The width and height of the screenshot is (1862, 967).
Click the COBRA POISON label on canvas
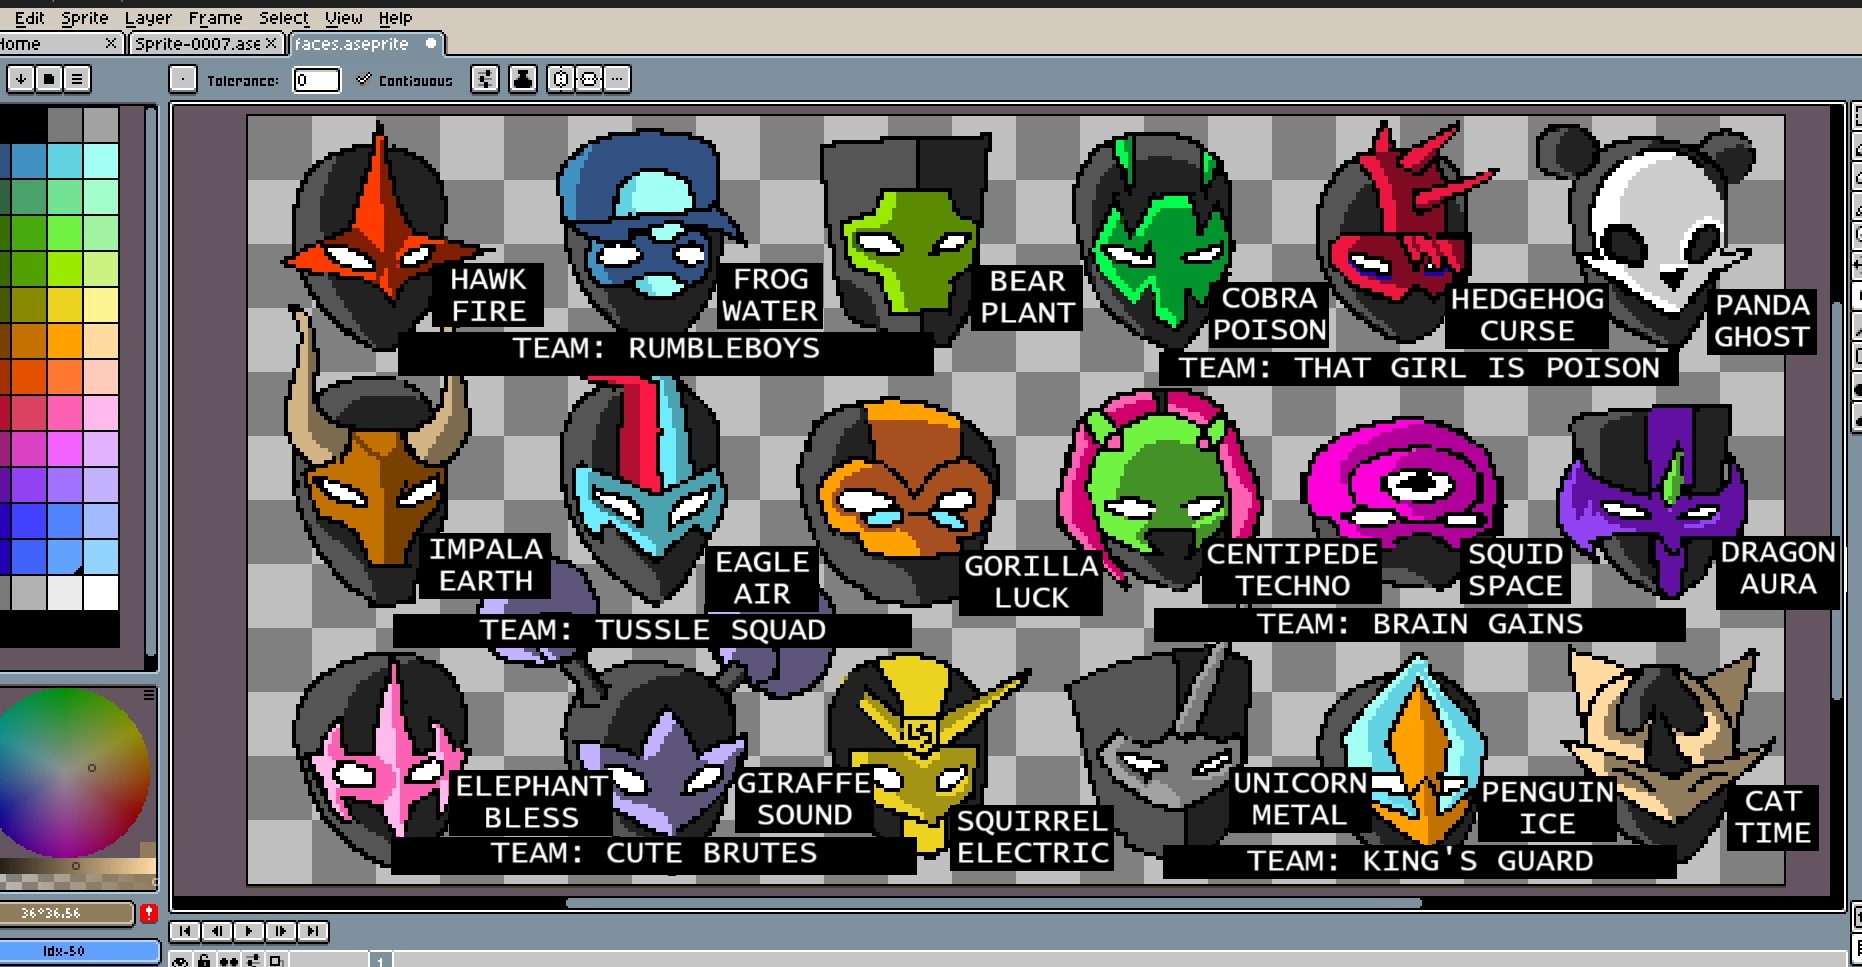coord(1270,314)
